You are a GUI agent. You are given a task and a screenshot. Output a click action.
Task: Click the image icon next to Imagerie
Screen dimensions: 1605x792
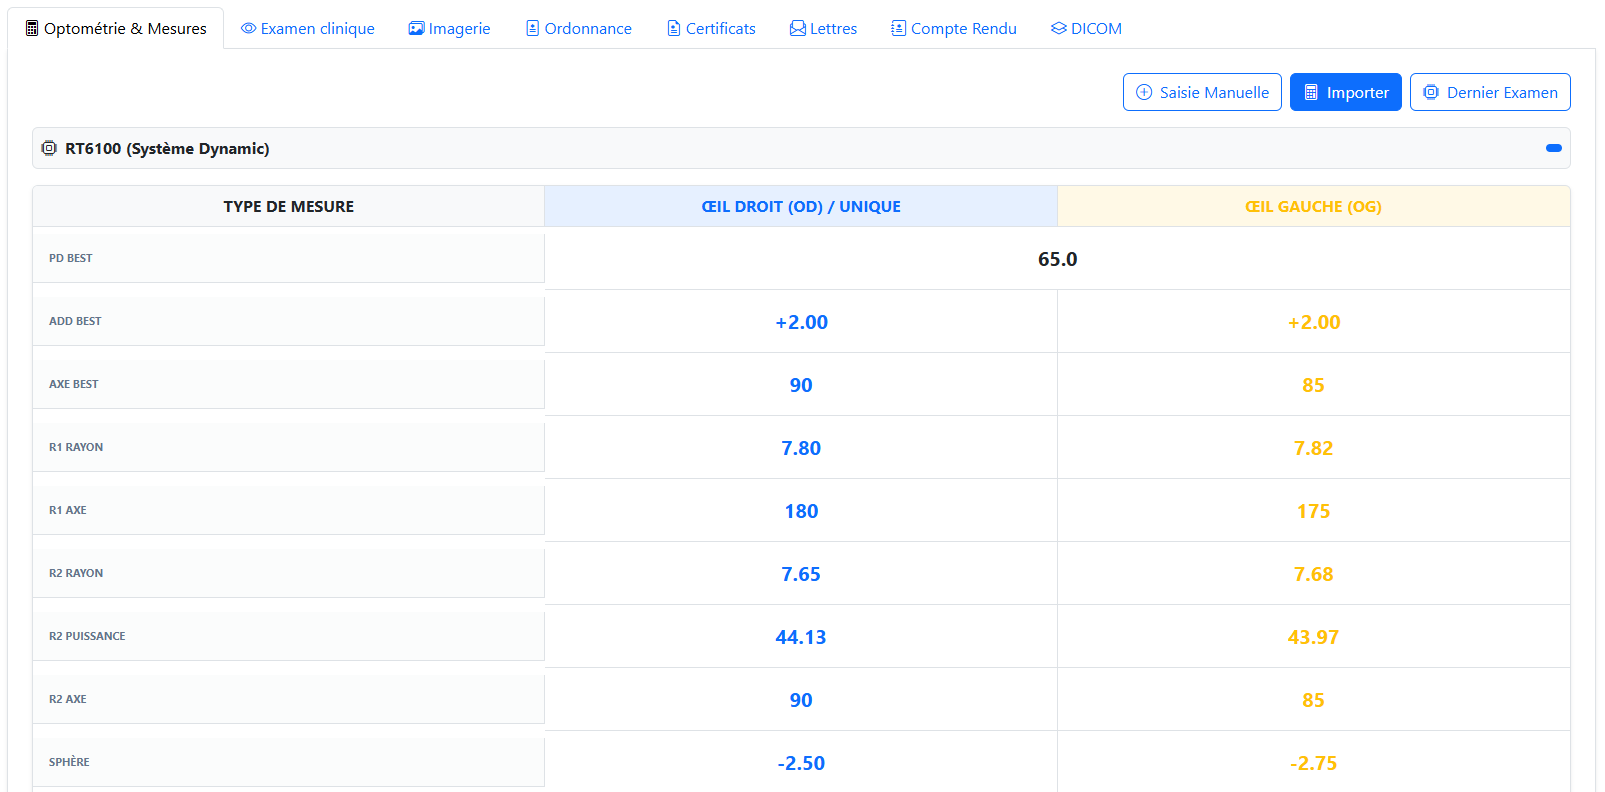[417, 29]
